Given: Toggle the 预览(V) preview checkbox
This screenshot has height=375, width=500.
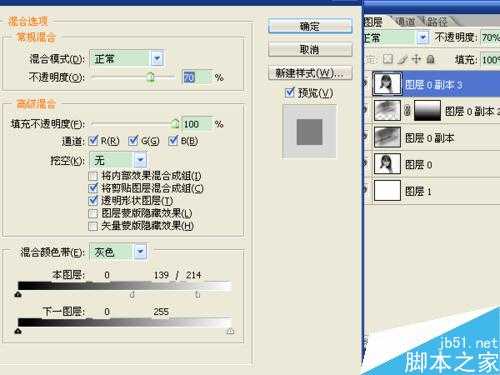Looking at the screenshot, I should [x=290, y=92].
